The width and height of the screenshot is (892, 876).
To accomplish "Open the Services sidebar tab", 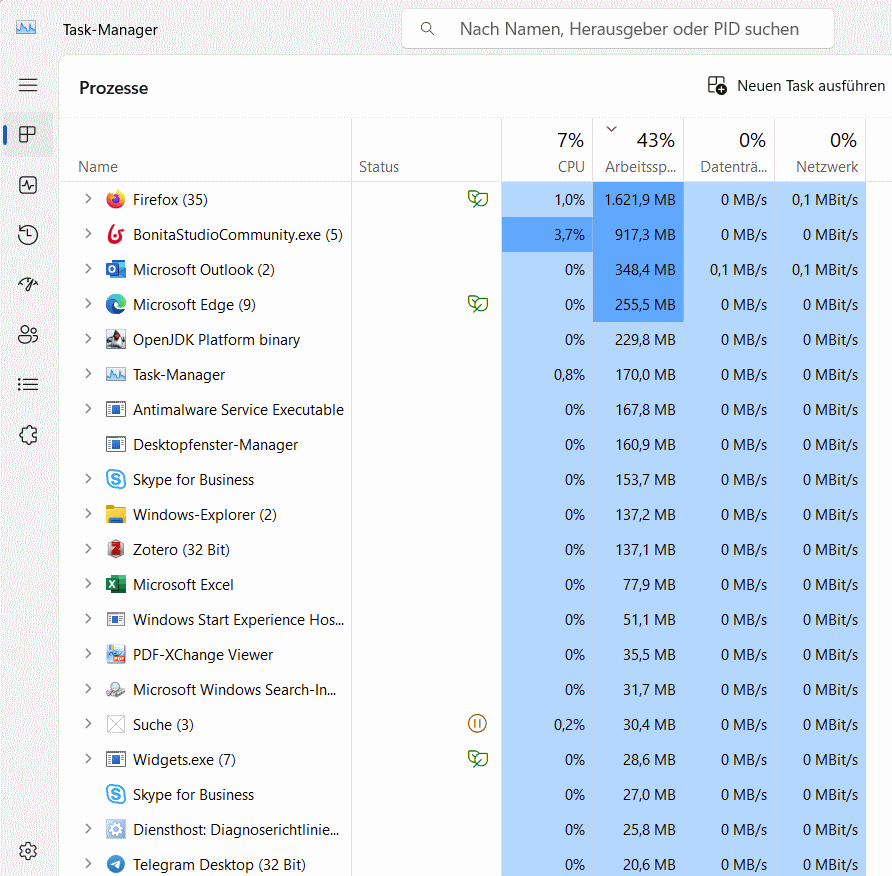I will tap(28, 435).
